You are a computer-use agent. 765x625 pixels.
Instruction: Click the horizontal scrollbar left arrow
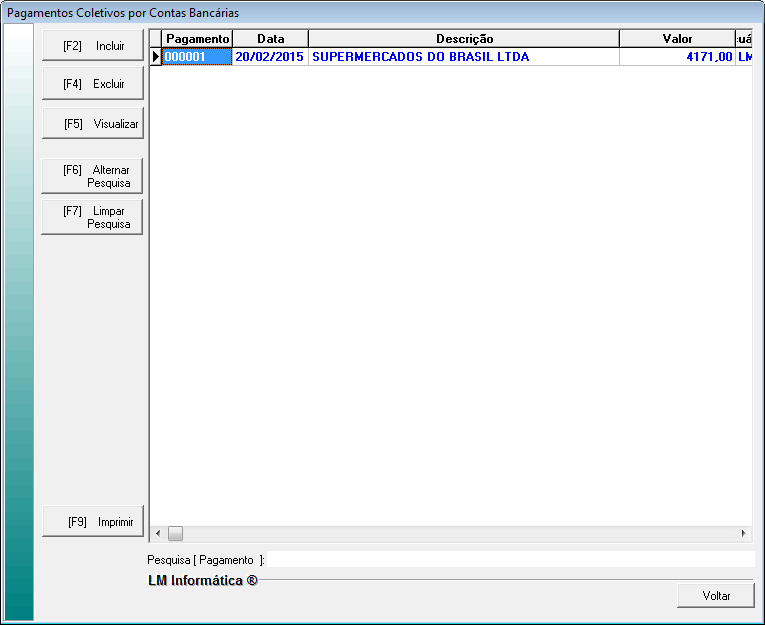[157, 534]
